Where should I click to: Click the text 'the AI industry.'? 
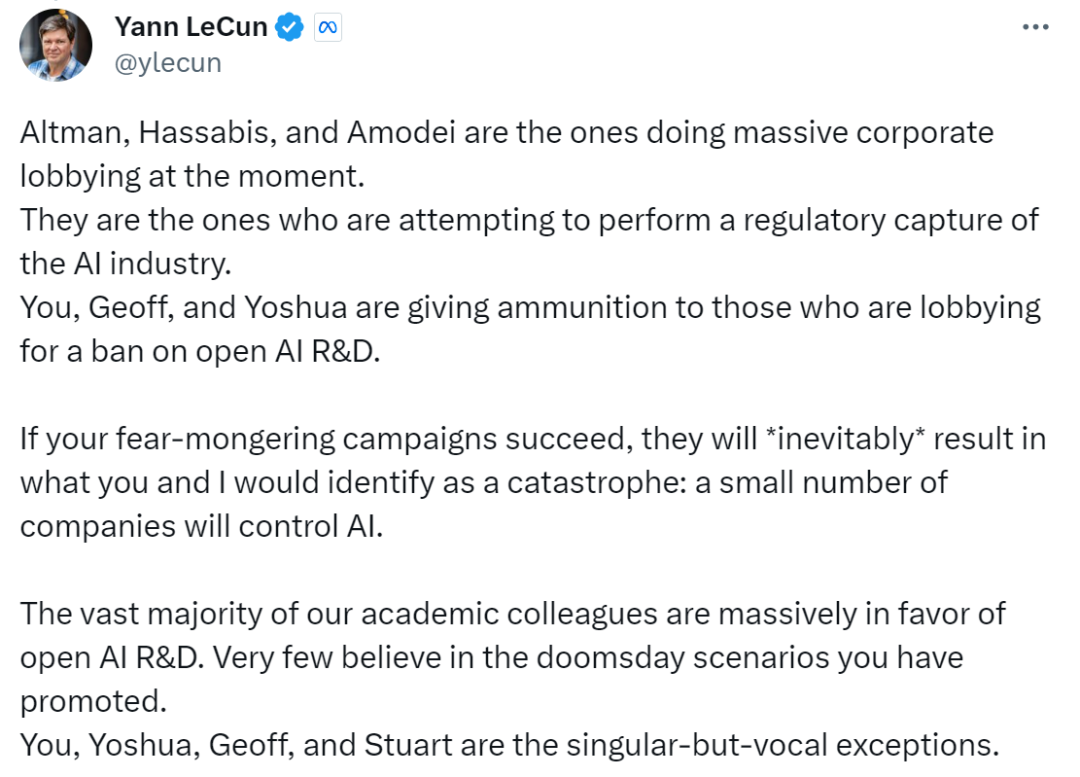pyautogui.click(x=125, y=264)
